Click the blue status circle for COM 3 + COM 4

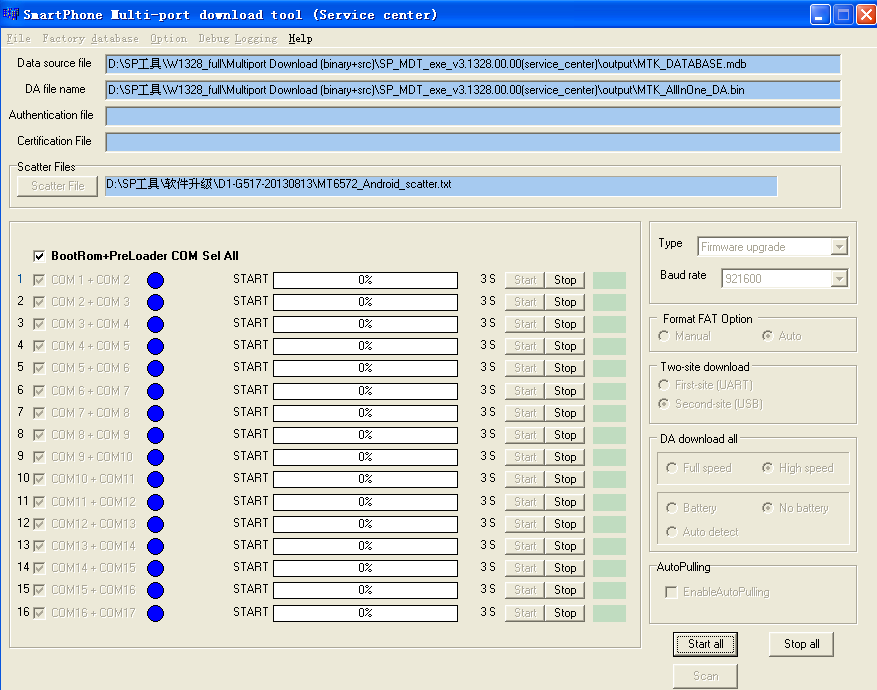tap(155, 324)
